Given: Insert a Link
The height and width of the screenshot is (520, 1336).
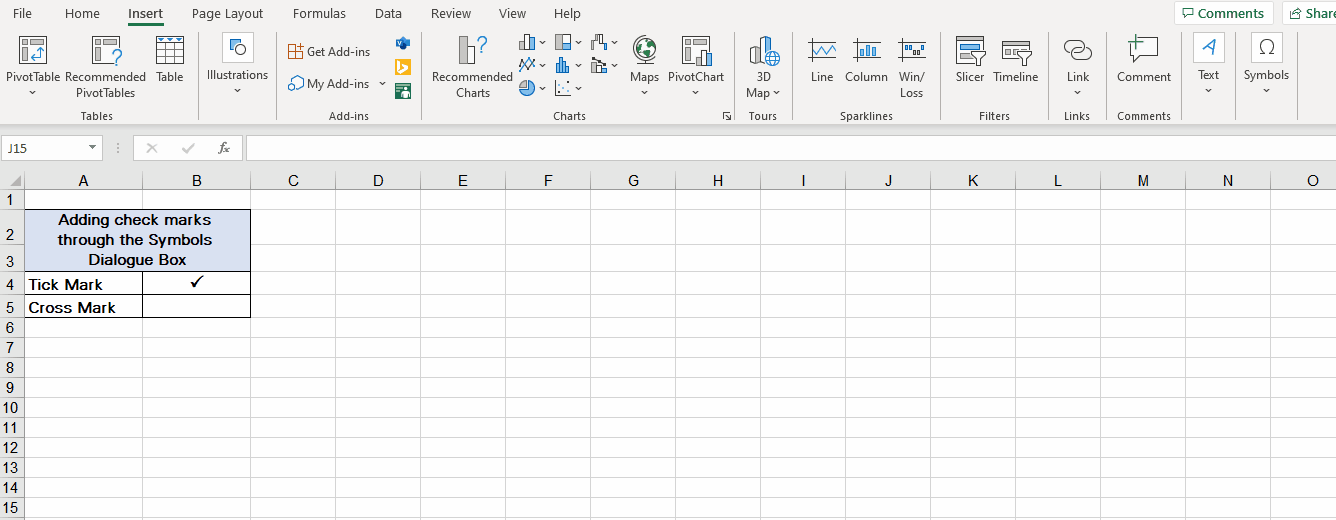Looking at the screenshot, I should (1078, 65).
